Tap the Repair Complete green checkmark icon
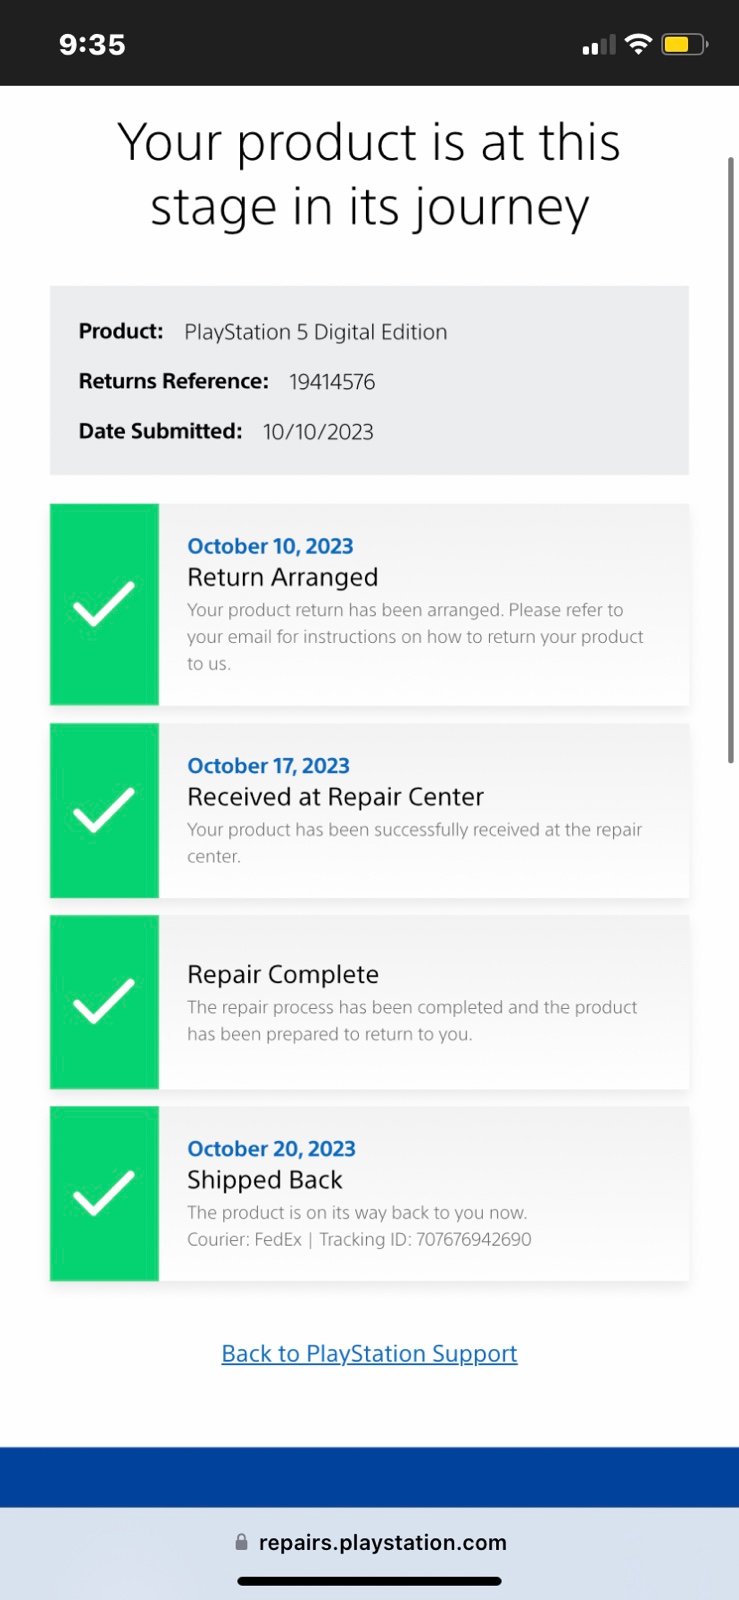The width and height of the screenshot is (739, 1600). click(104, 1001)
